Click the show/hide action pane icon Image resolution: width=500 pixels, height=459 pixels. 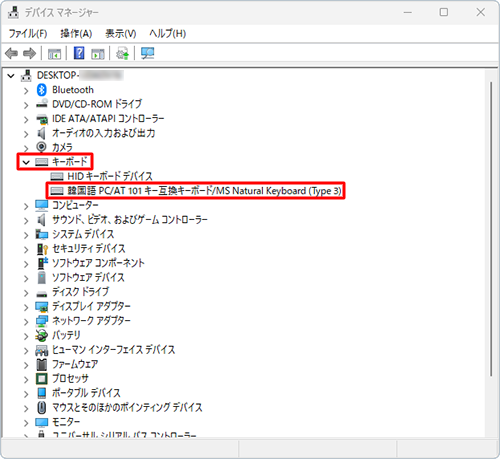98,54
